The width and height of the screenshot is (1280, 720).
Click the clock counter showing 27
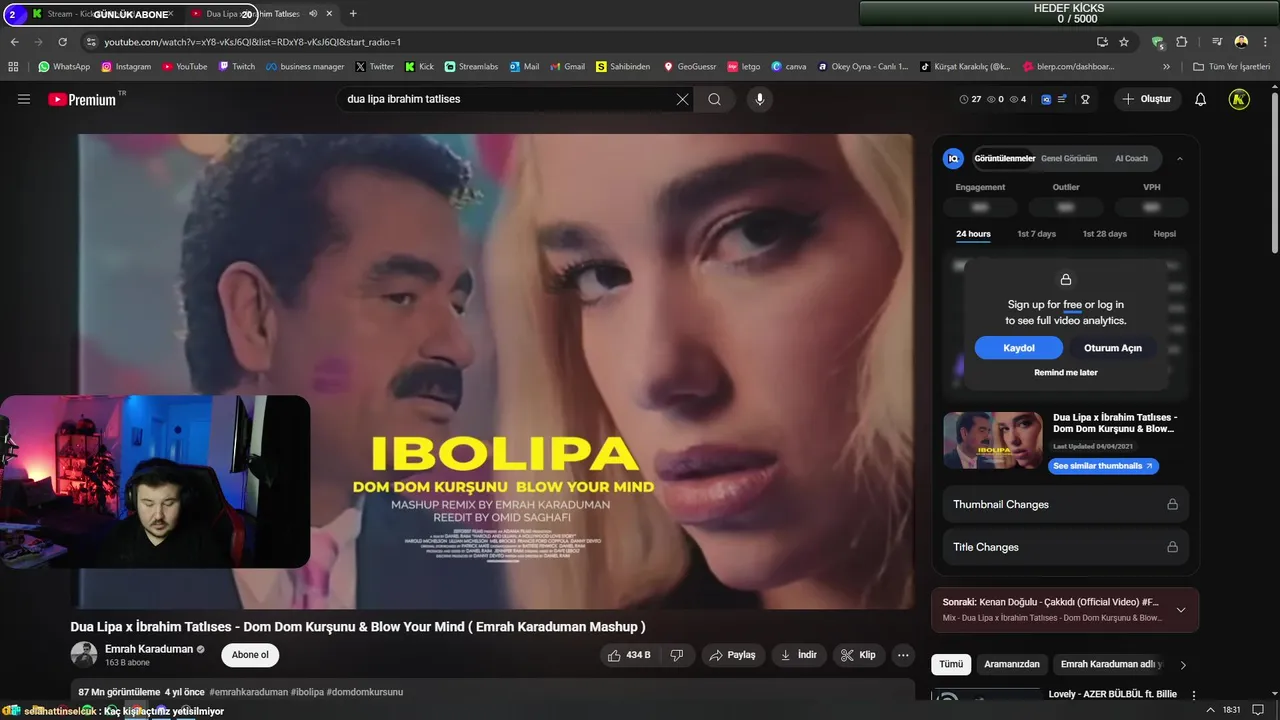click(970, 99)
